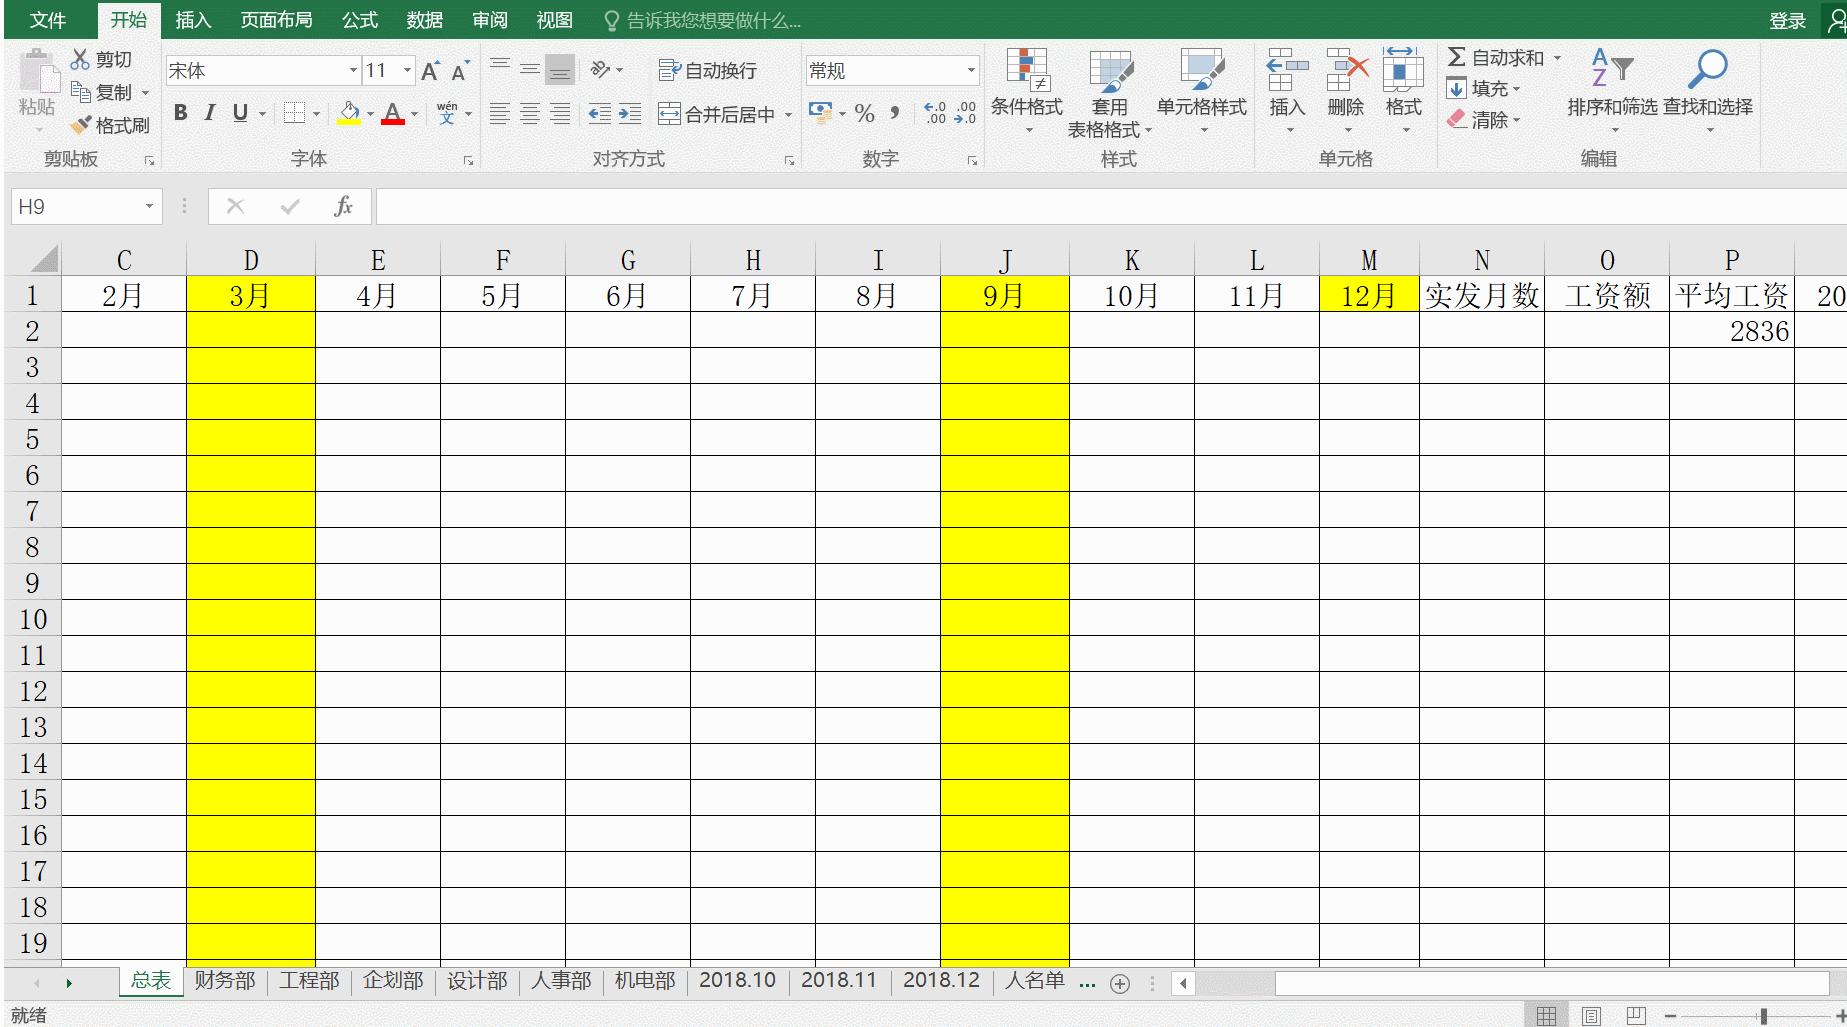Image resolution: width=1847 pixels, height=1027 pixels.
Task: Select the Format Painter (格式刷) brush
Action: 81,125
